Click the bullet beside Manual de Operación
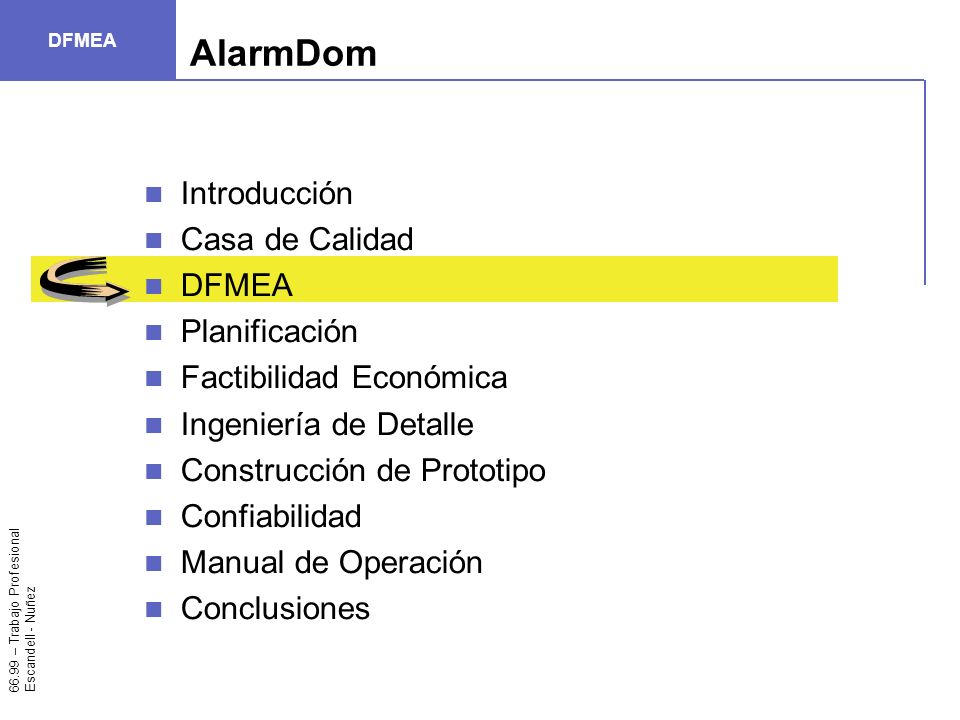Screen dimensions: 960x720 pos(154,563)
